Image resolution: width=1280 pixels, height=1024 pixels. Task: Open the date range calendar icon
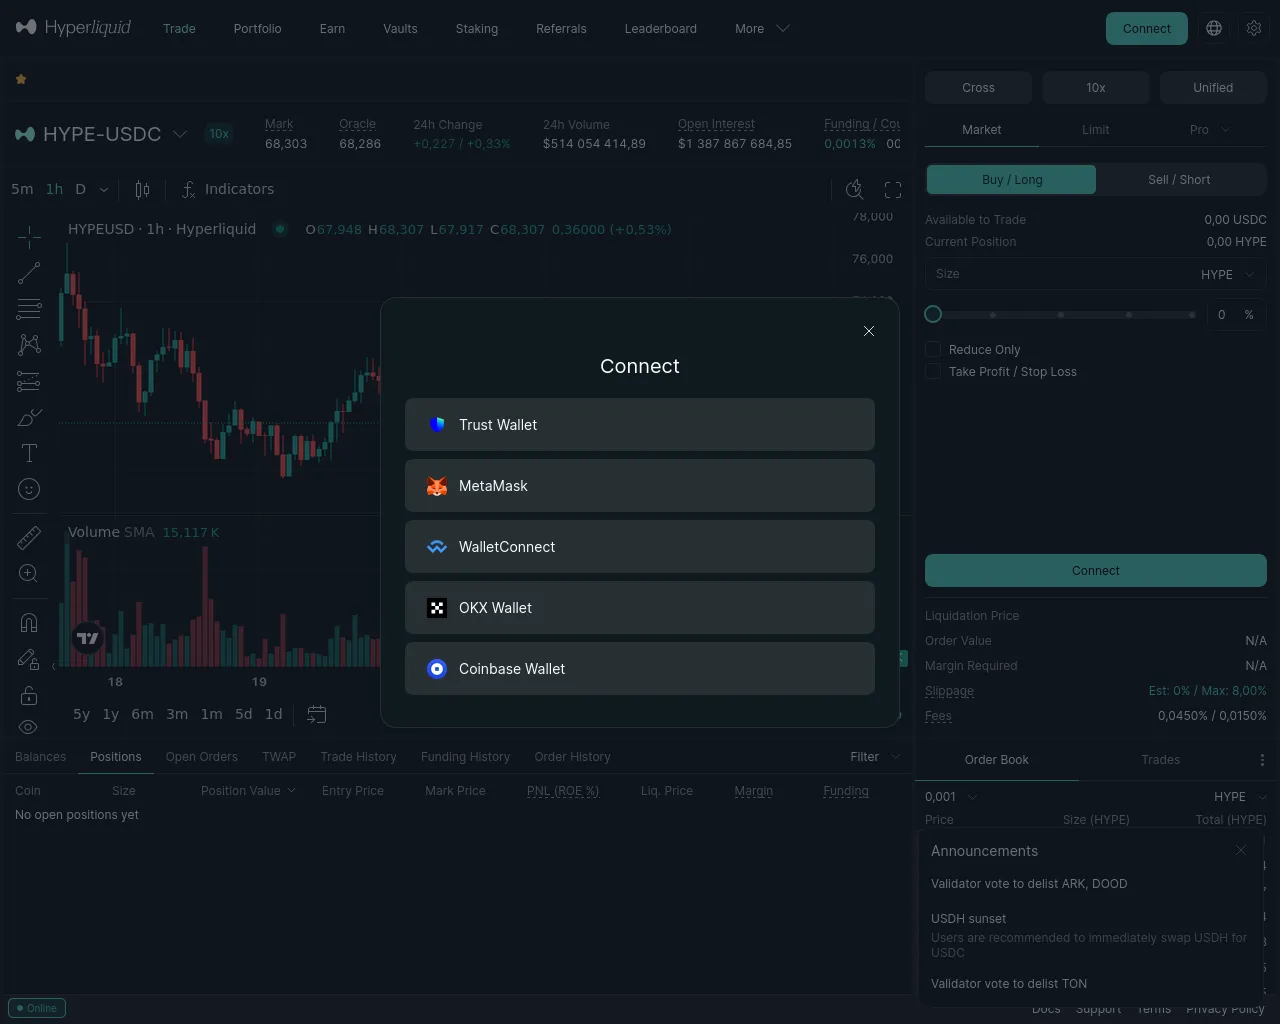[317, 714]
